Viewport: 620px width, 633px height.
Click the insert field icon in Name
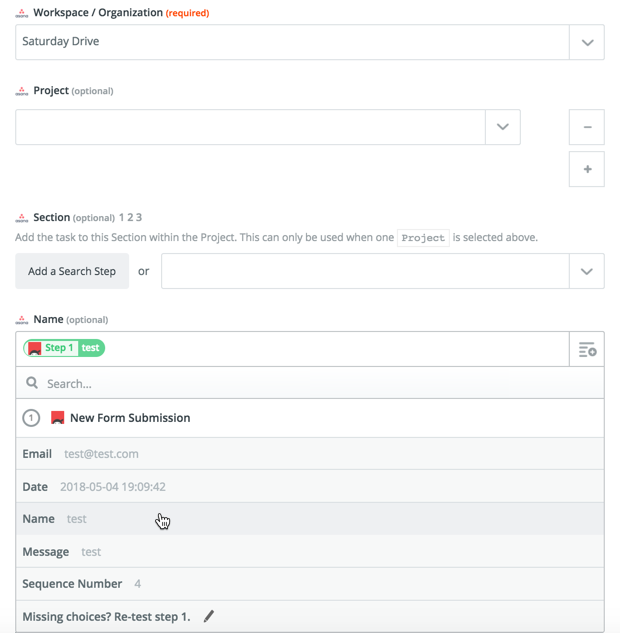pos(587,349)
